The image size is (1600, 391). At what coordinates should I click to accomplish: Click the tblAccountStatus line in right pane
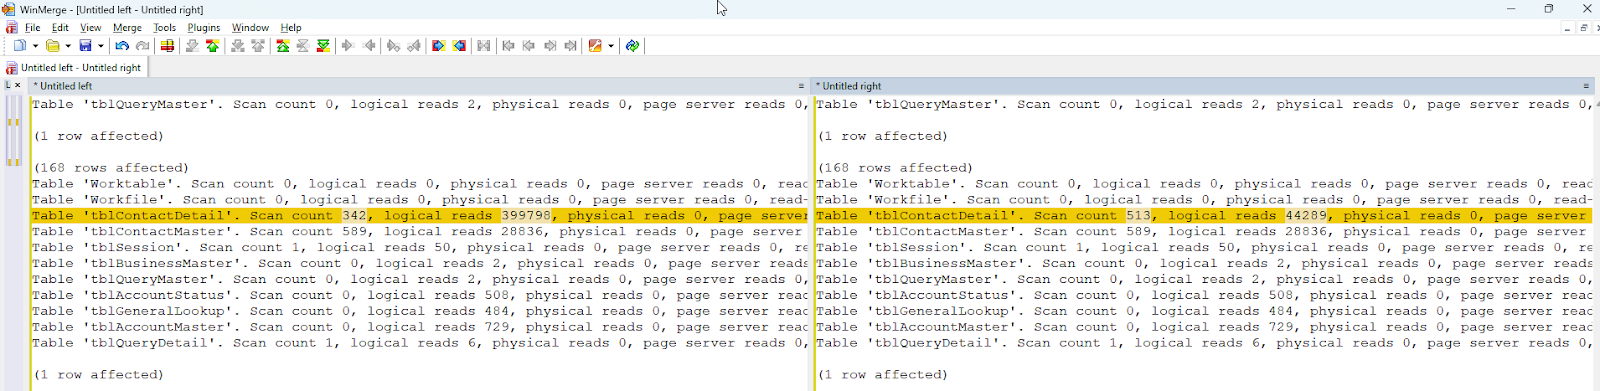[1204, 296]
